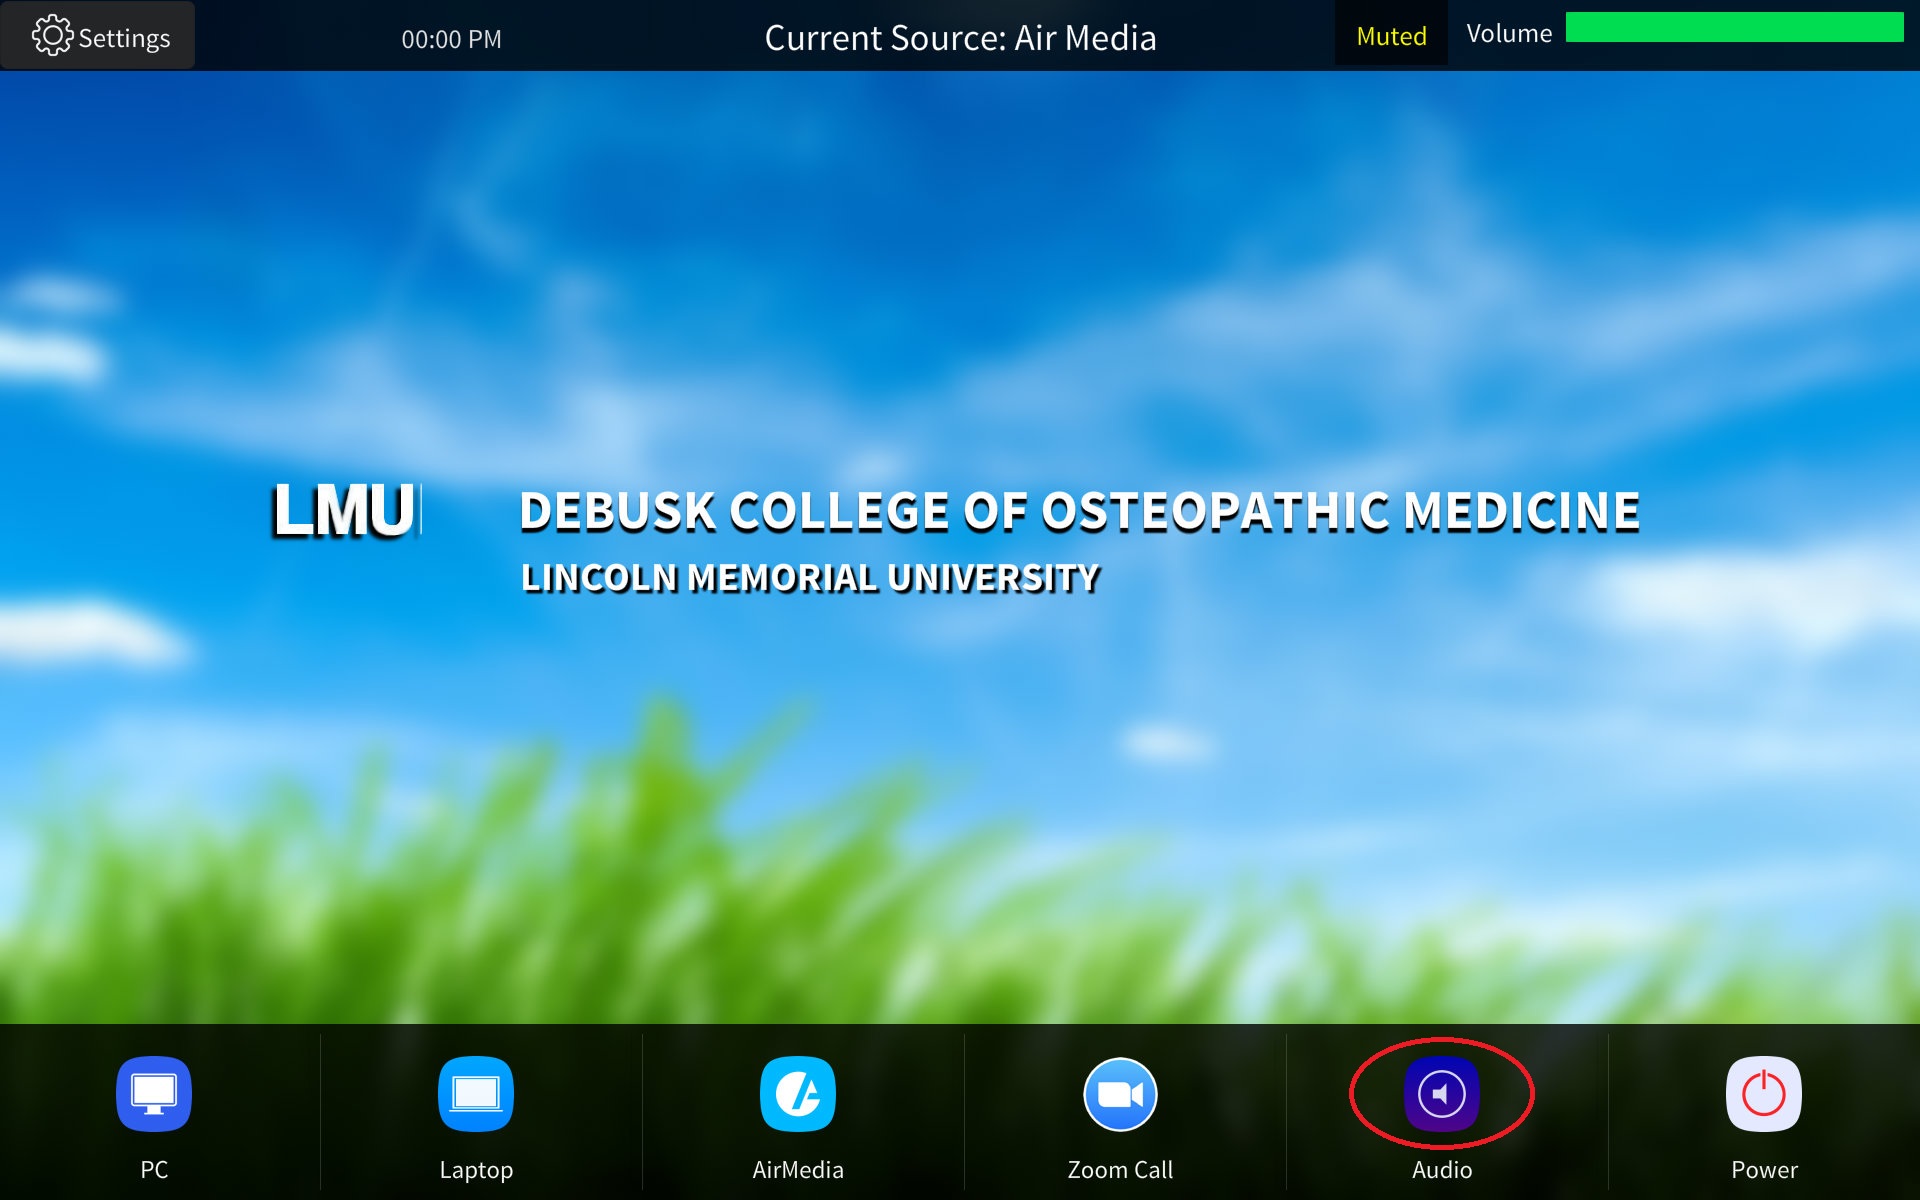
Task: Click the Volume label
Action: point(1509,33)
